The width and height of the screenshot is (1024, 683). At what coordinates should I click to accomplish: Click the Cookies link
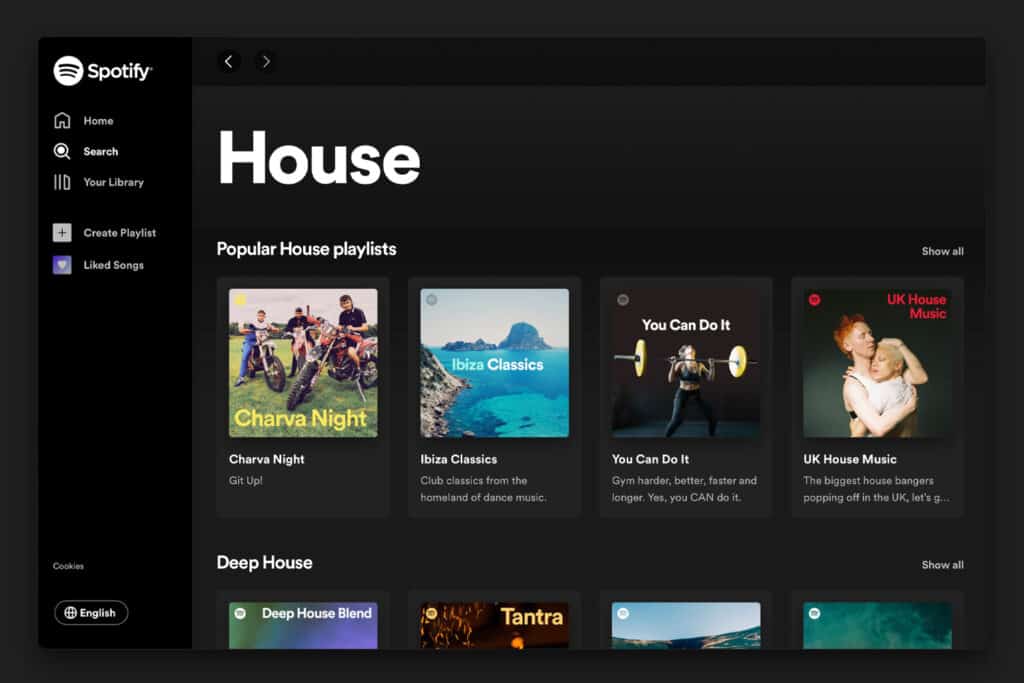coord(69,566)
